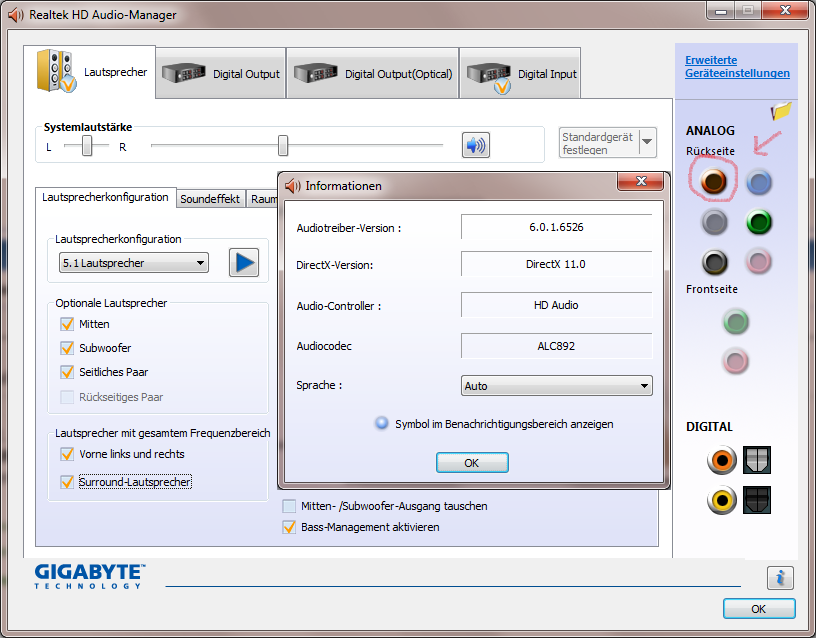Disable Bass-Management aktivieren checkbox
816x638 pixels.
point(289,527)
